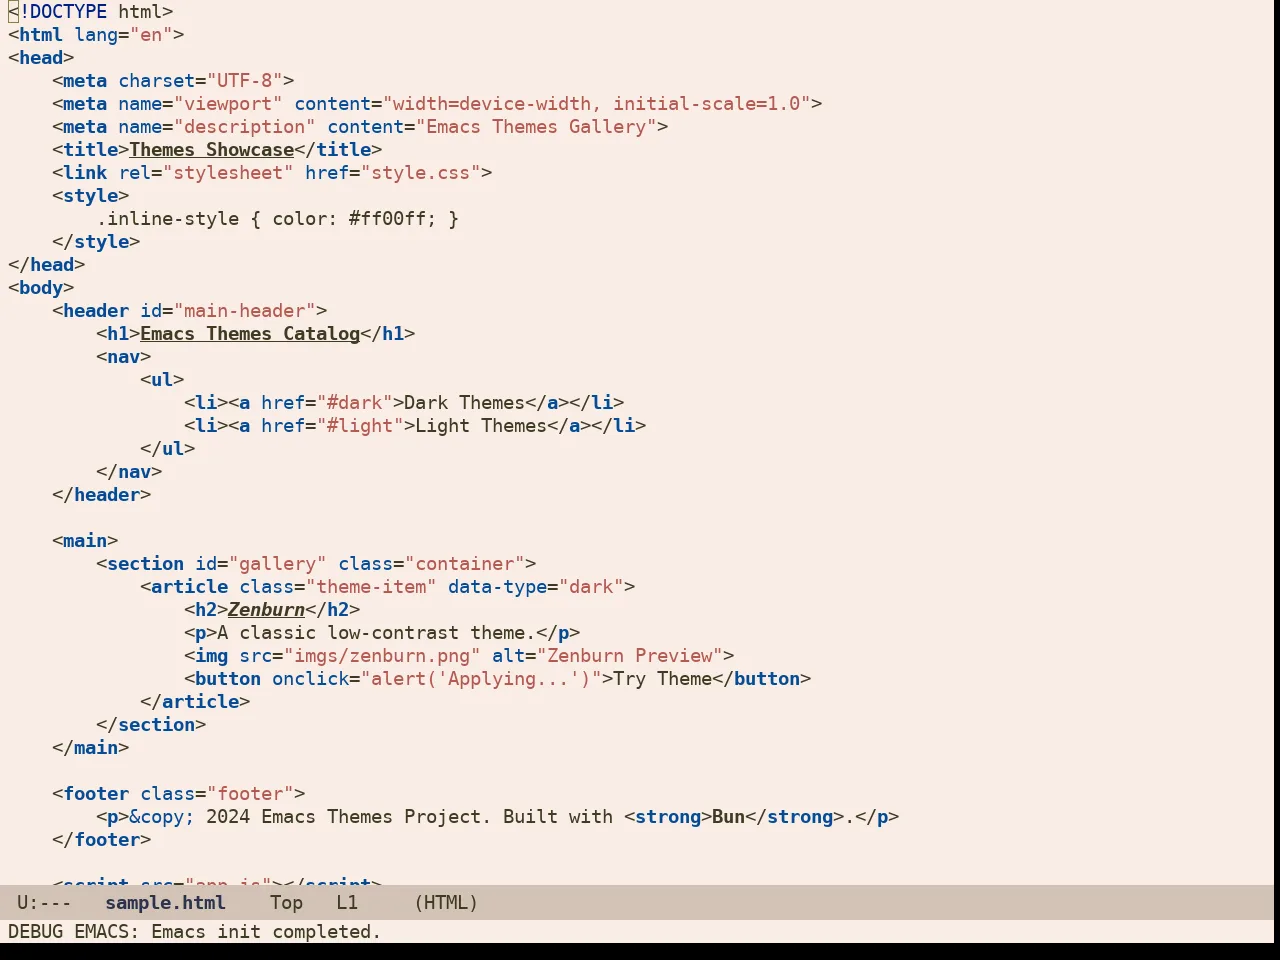Click the "width=device-width, initial-scale=1.0" content string
Viewport: 1280px width, 960px height.
[x=597, y=104]
